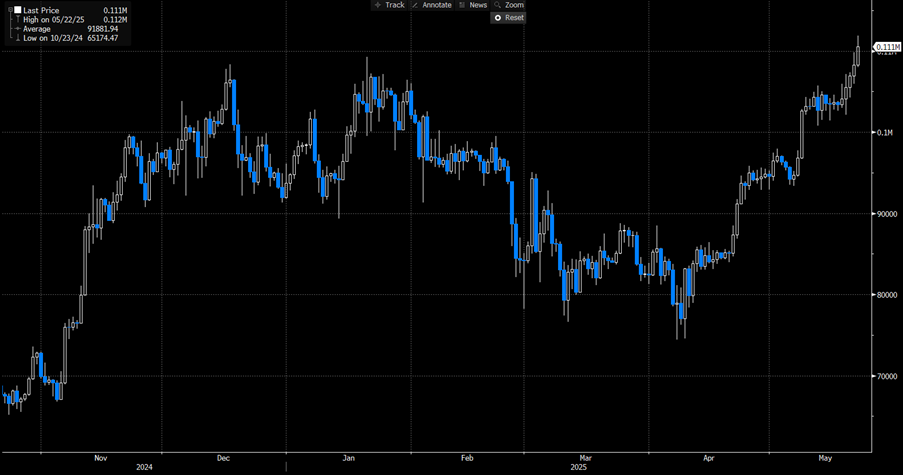Click the High marker icon in legend

click(17, 19)
